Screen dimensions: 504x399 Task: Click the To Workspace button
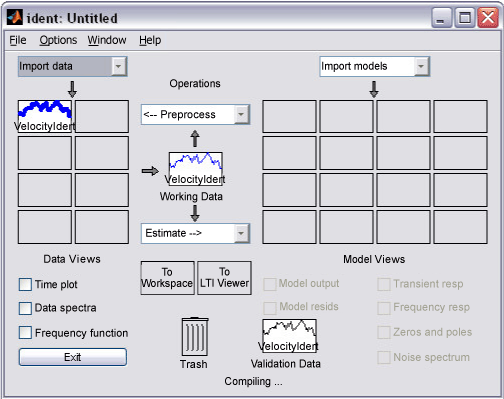click(168, 278)
